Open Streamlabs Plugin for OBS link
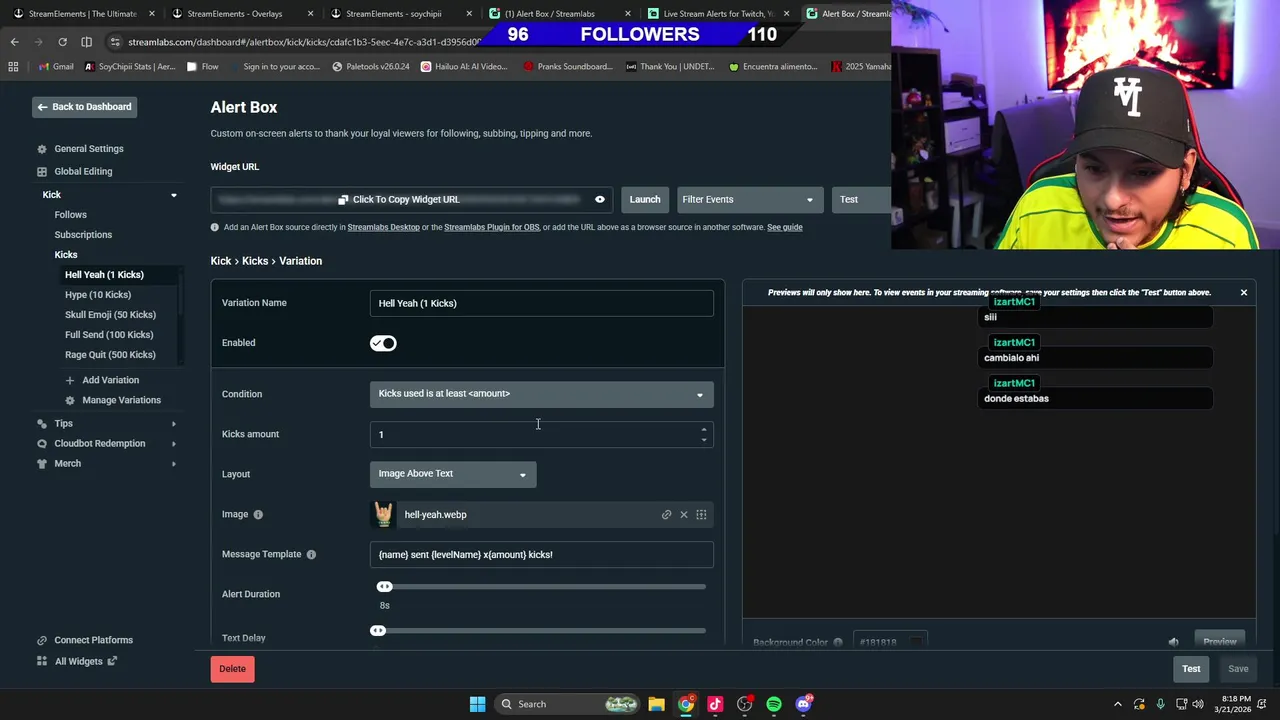The height and width of the screenshot is (720, 1280). (491, 227)
